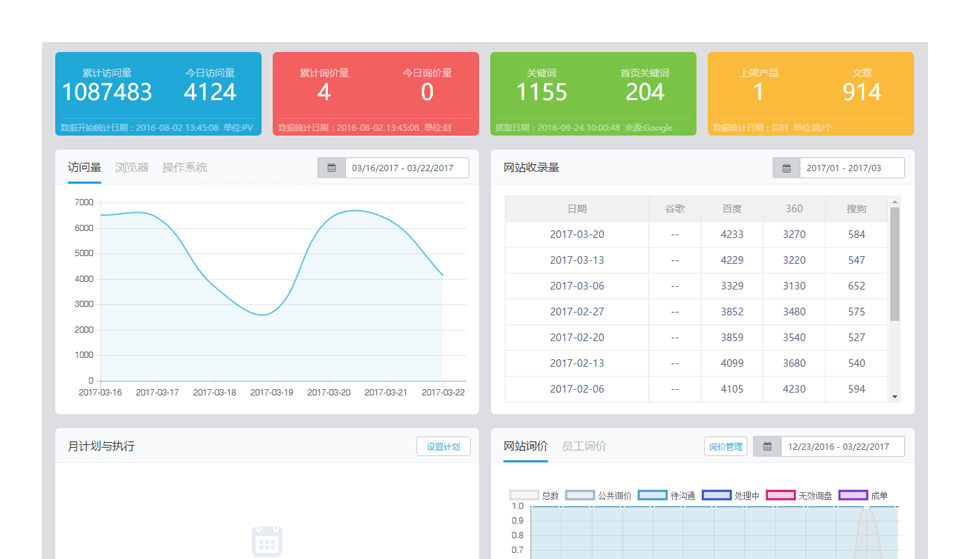Open month range 2017/01 - 2017/03 picker
Viewport: 972px width, 559px height.
[x=849, y=168]
